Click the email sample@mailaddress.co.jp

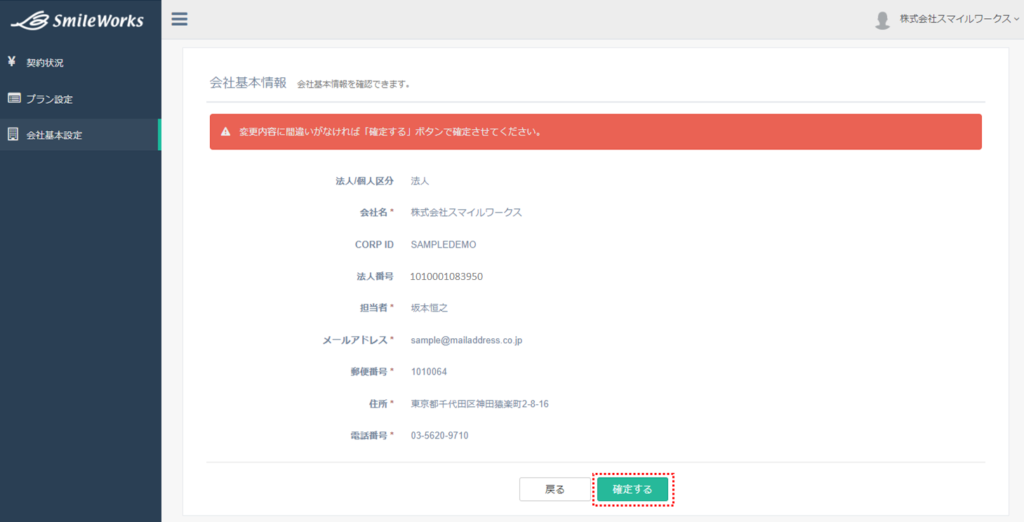pos(466,340)
